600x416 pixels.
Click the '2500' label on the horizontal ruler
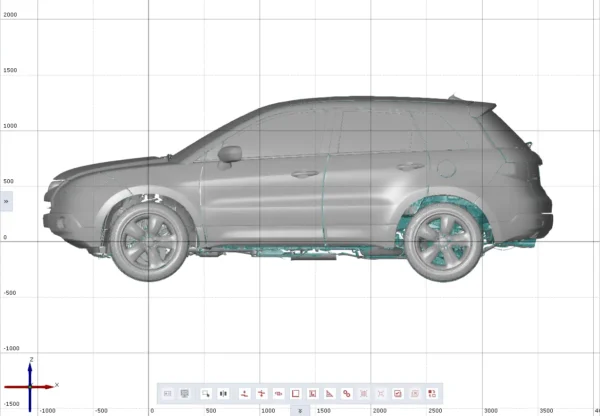(x=435, y=411)
